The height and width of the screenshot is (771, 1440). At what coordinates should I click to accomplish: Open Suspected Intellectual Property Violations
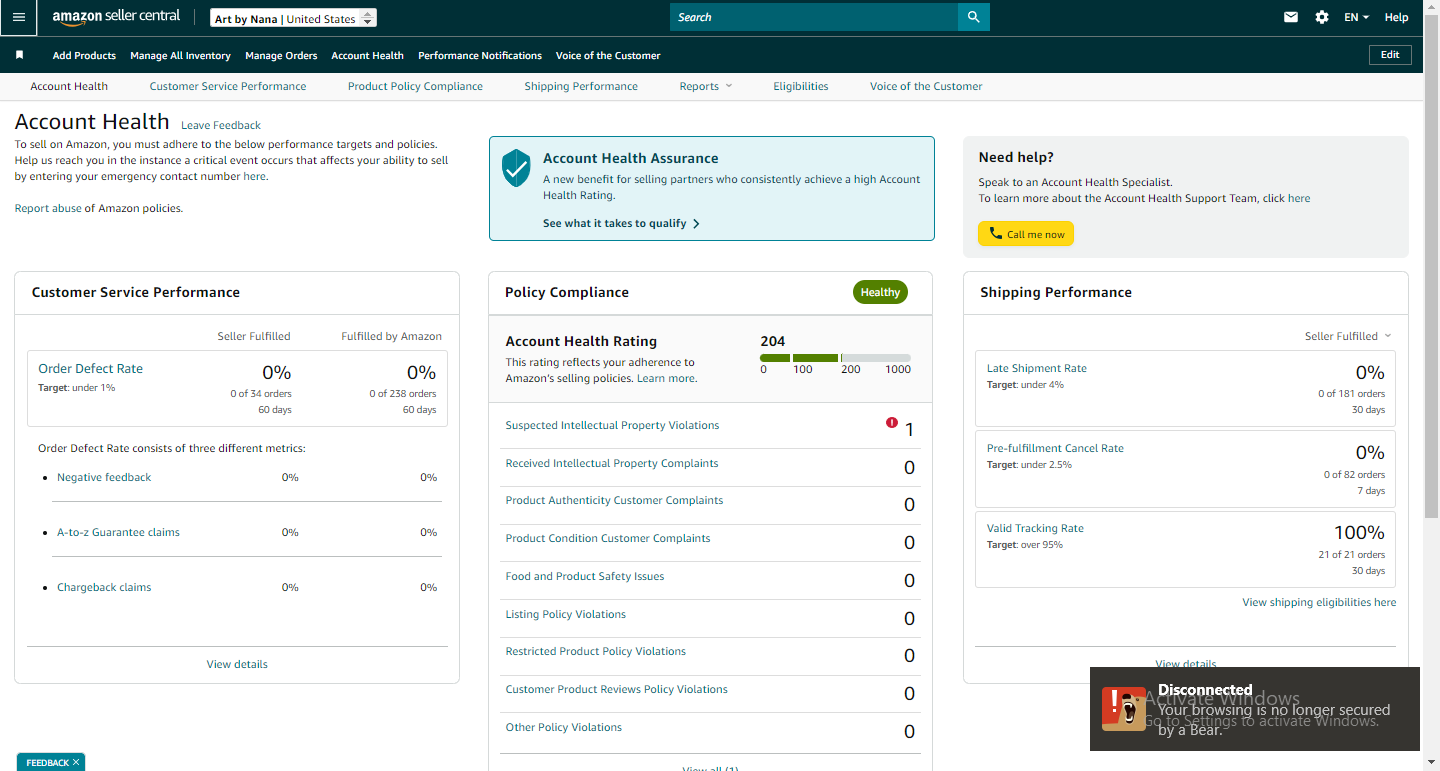[612, 425]
